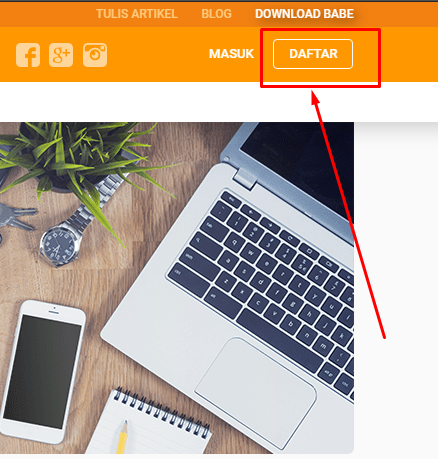Image resolution: width=438 pixels, height=459 pixels.
Task: Click the keys beside the wristwatch
Action: 17,217
